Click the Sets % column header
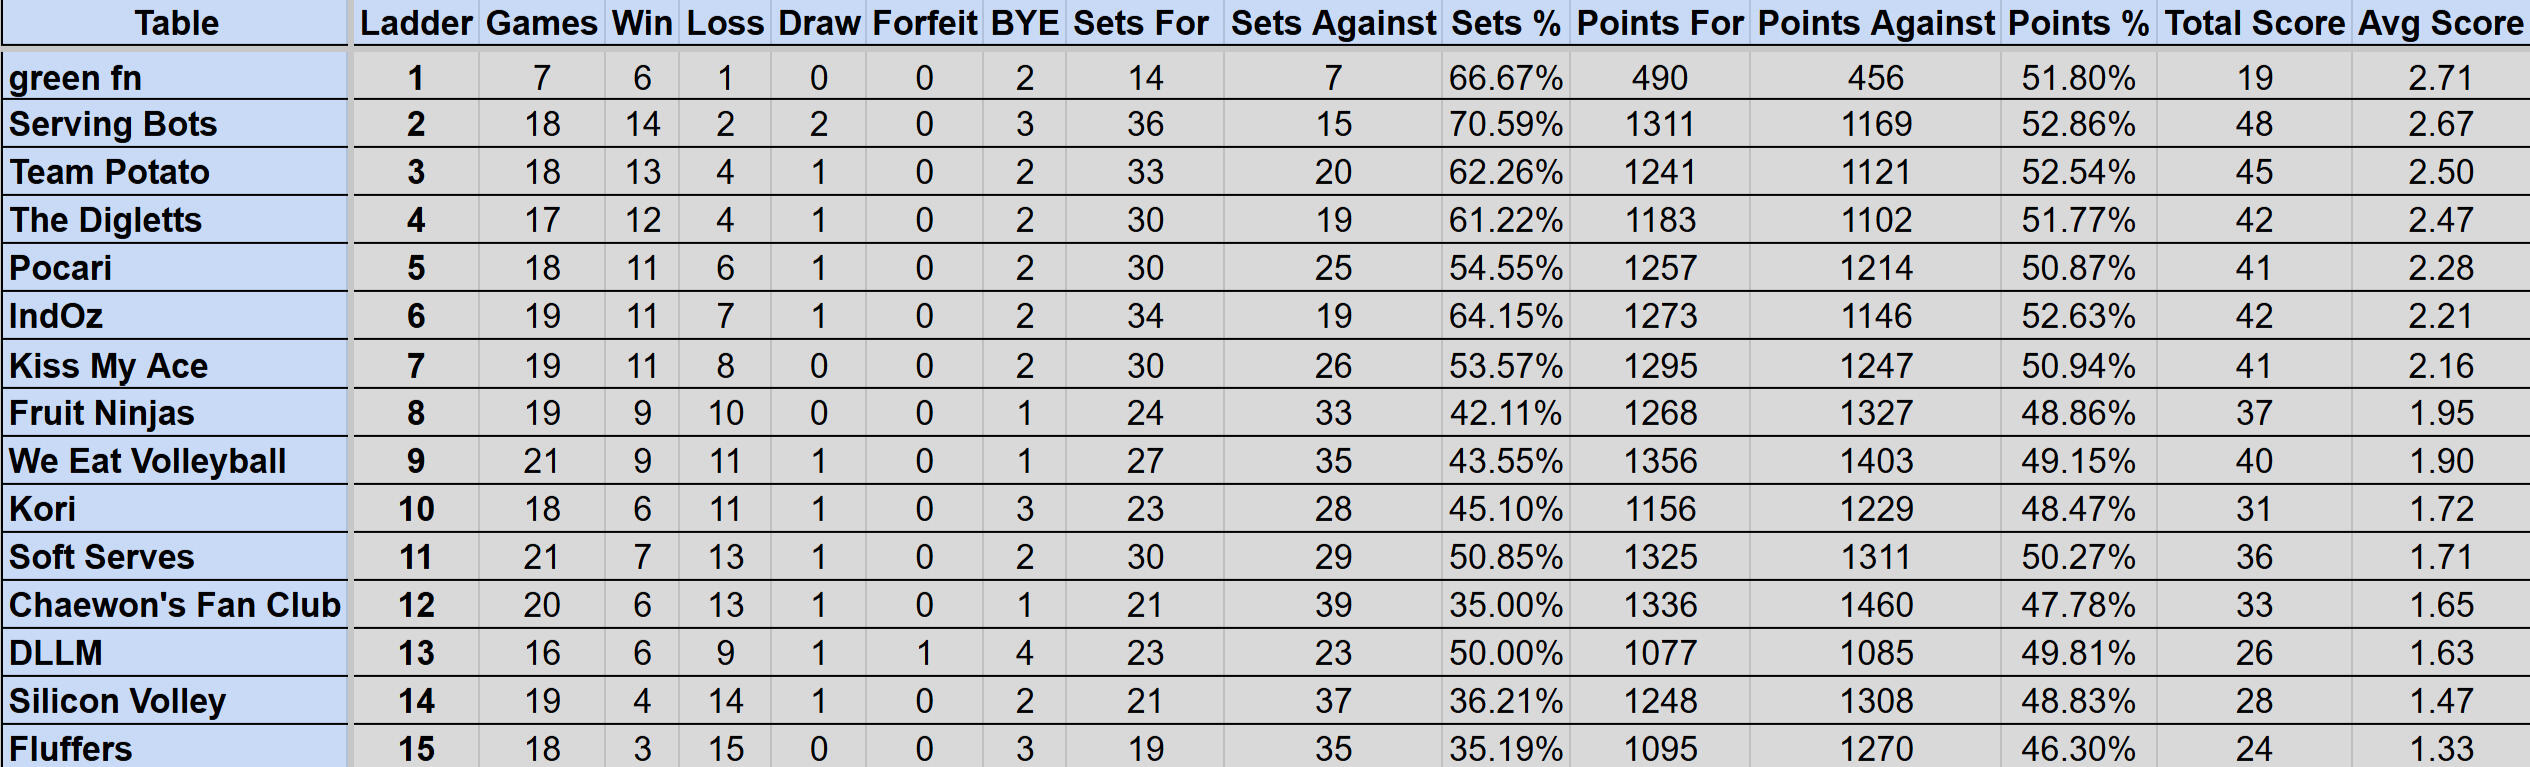The height and width of the screenshot is (767, 2530). coord(1505,23)
